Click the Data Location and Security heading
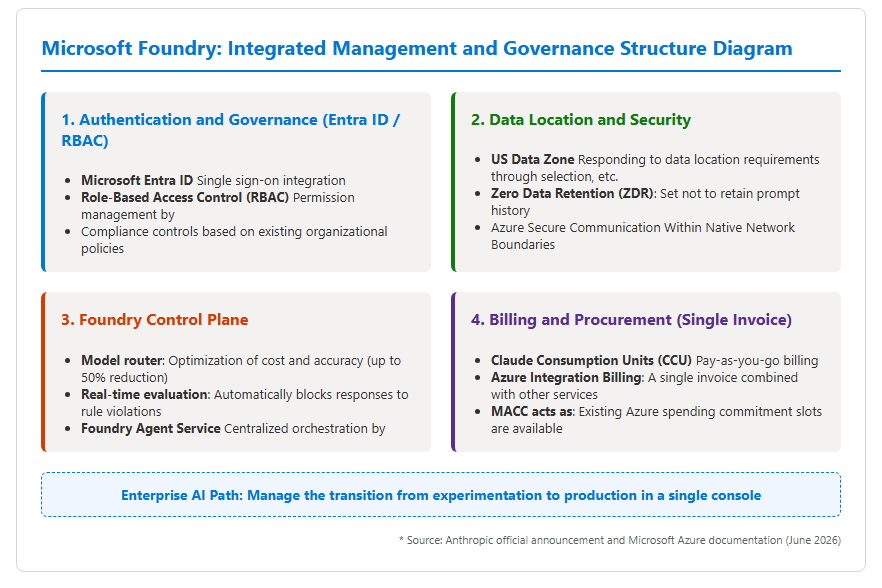 pyautogui.click(x=580, y=120)
